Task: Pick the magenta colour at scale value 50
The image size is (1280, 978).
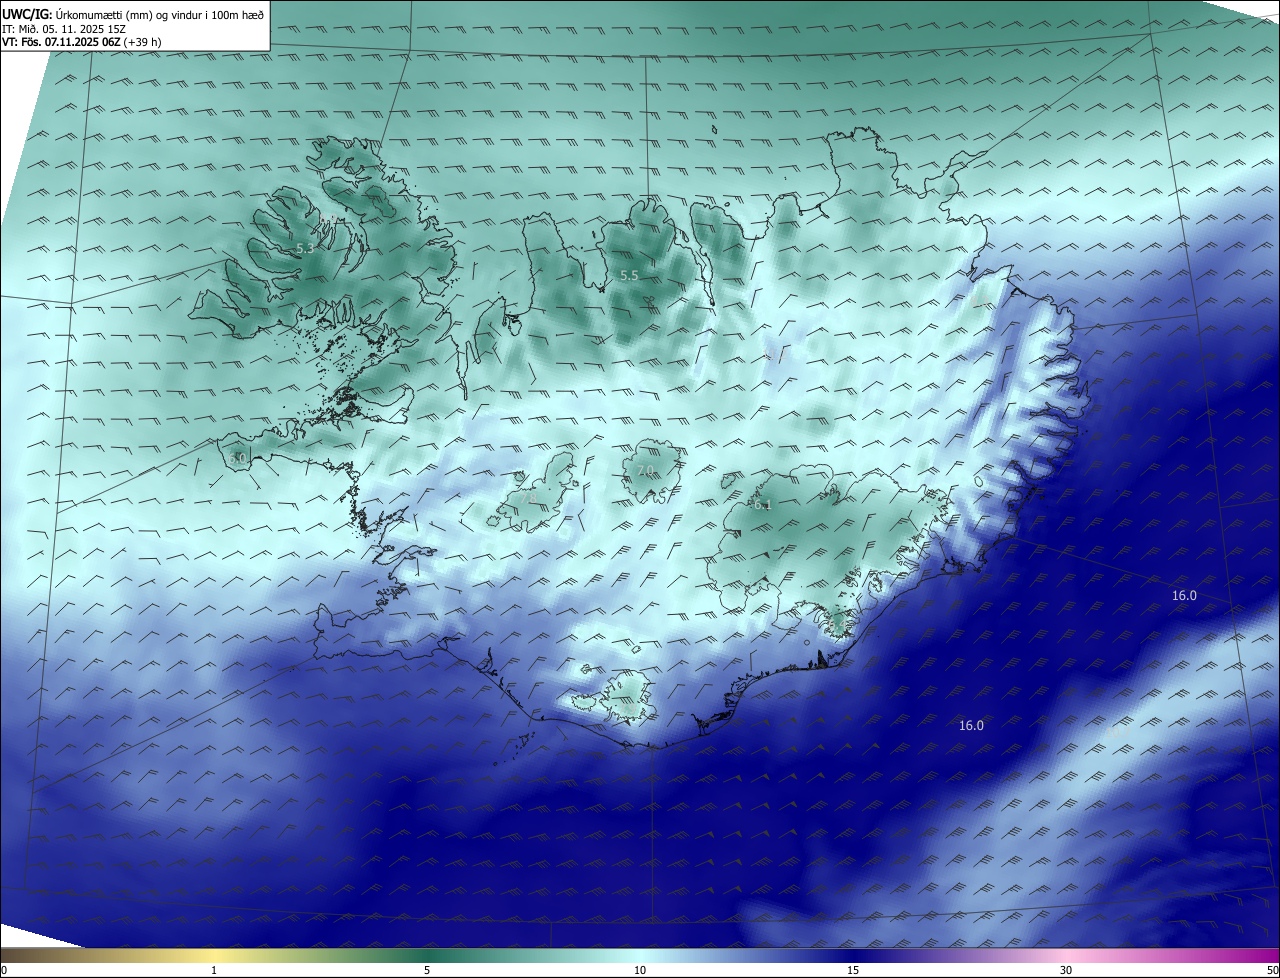Action: click(1273, 955)
